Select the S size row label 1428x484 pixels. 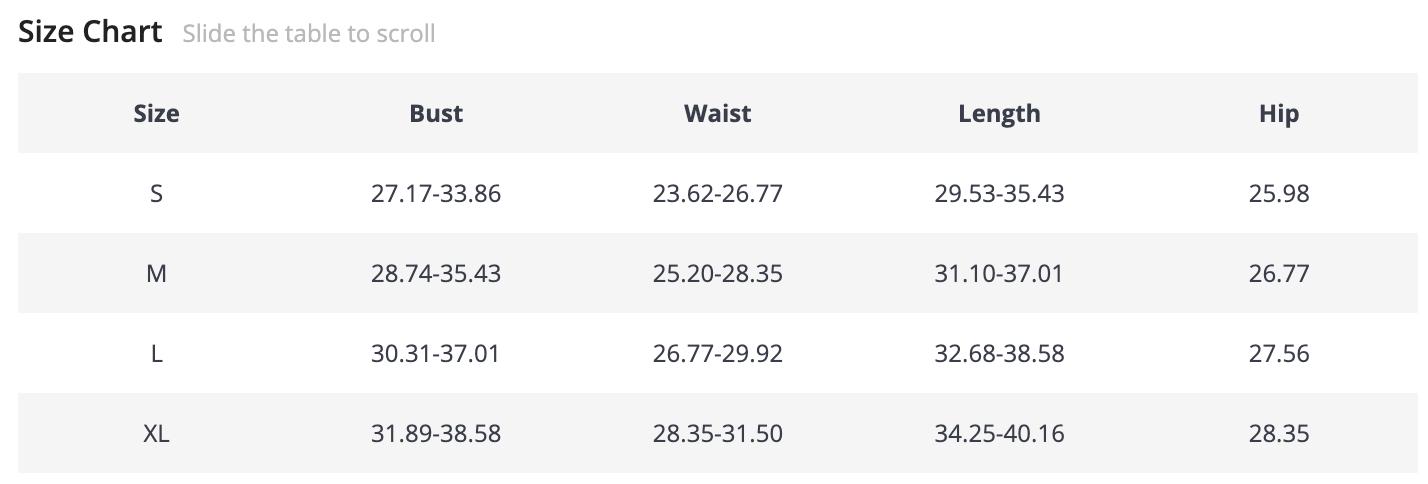[x=156, y=194]
